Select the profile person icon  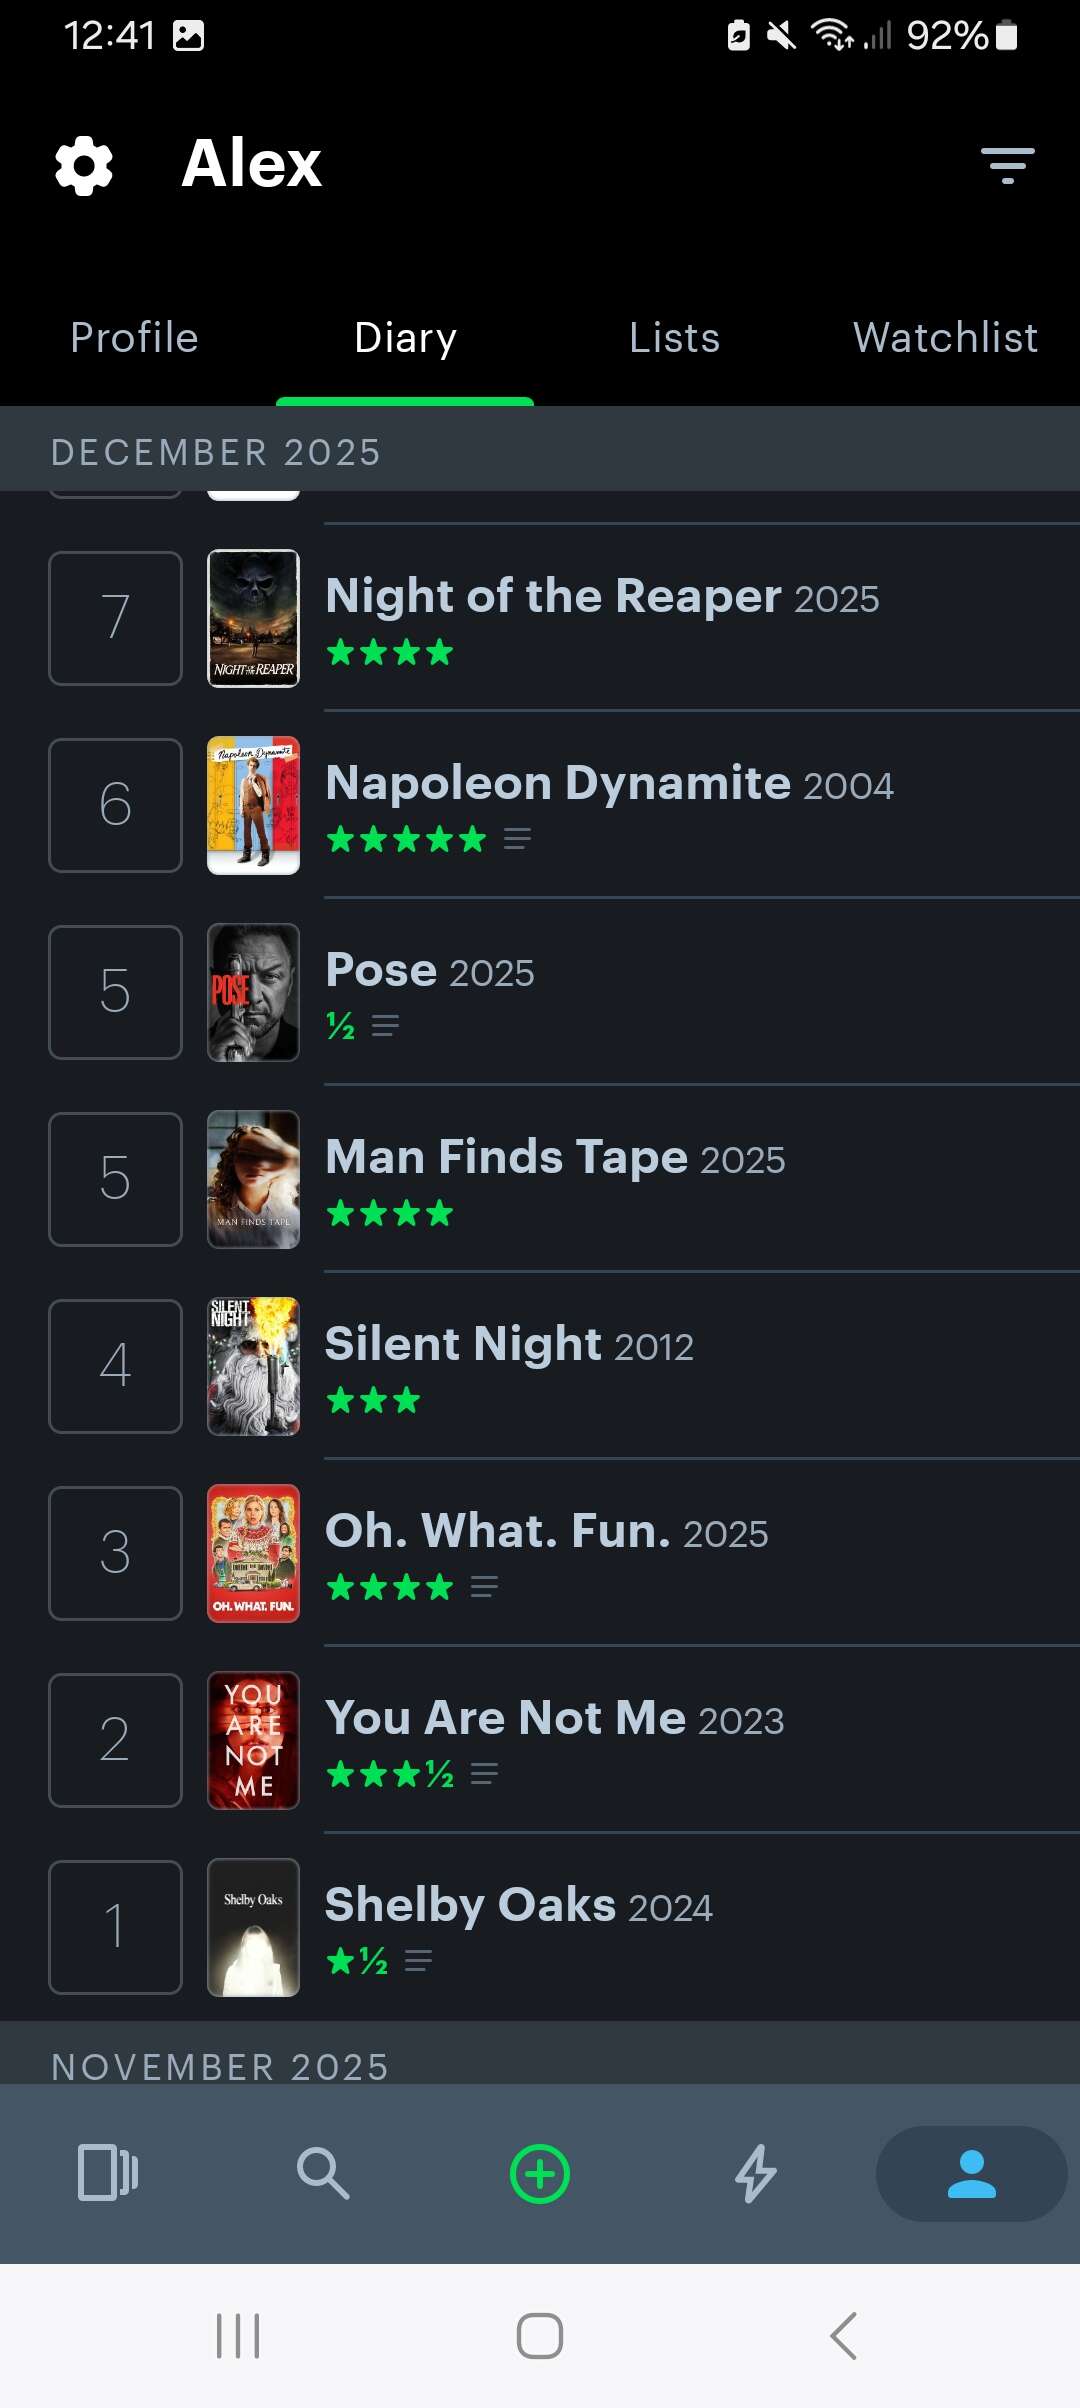pos(971,2174)
